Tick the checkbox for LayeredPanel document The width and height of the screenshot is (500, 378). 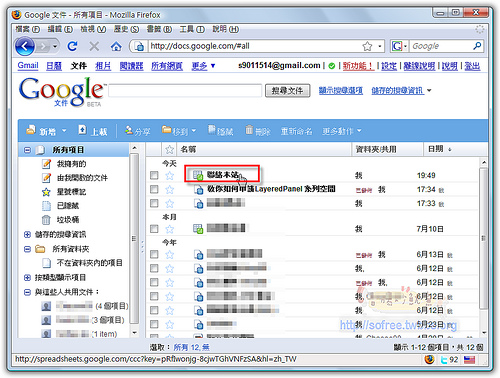coord(154,189)
